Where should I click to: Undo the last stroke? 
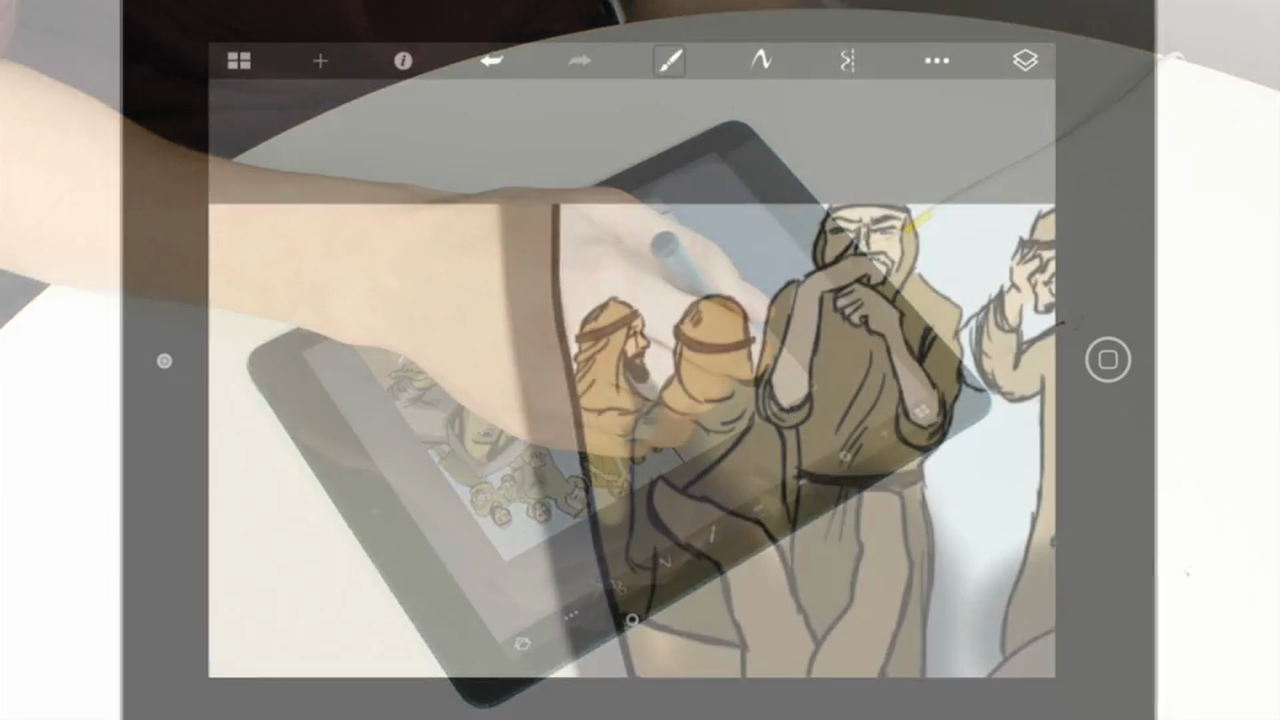coord(491,61)
